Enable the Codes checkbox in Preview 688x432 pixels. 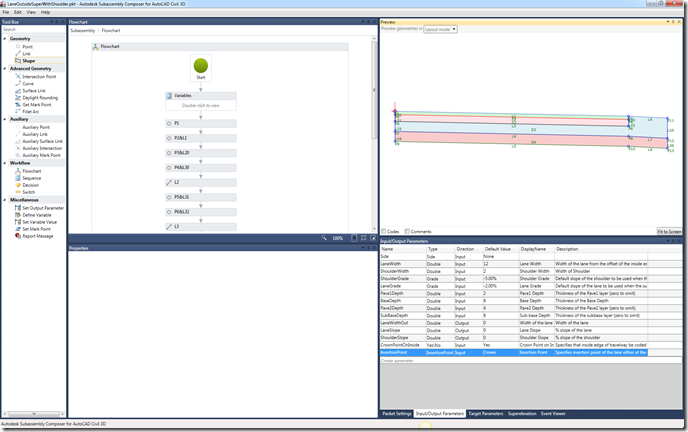click(x=384, y=231)
